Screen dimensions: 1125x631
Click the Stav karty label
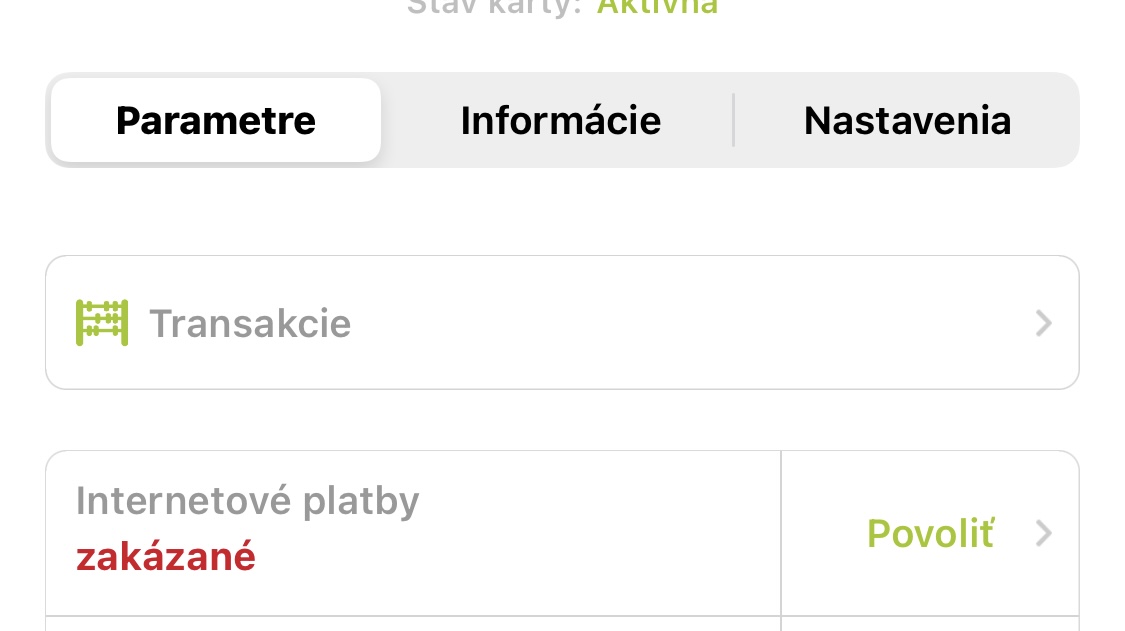[x=494, y=6]
